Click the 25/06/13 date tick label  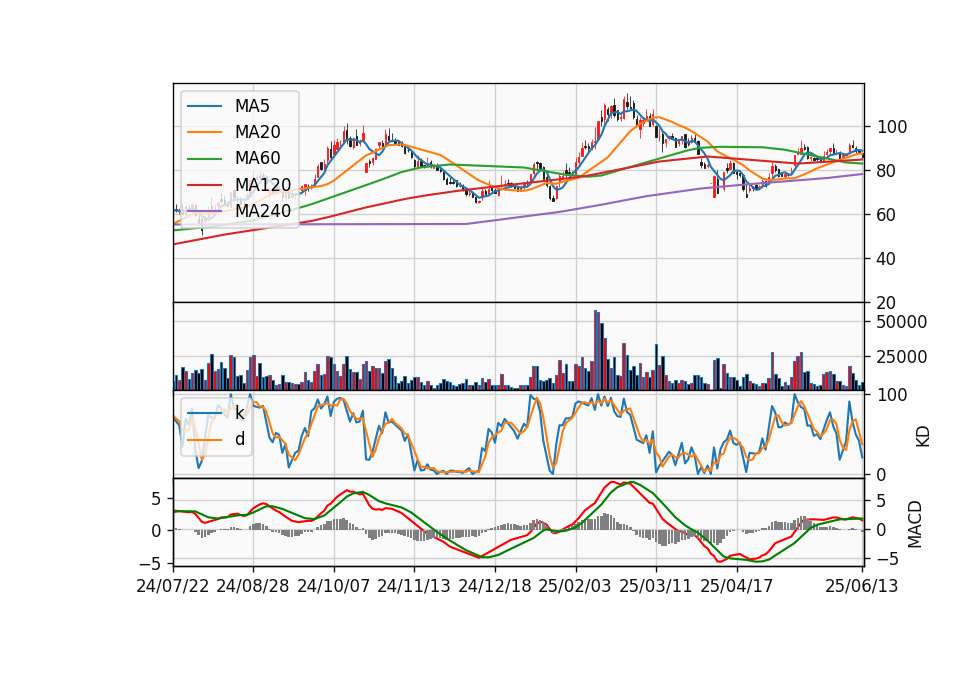(861, 586)
